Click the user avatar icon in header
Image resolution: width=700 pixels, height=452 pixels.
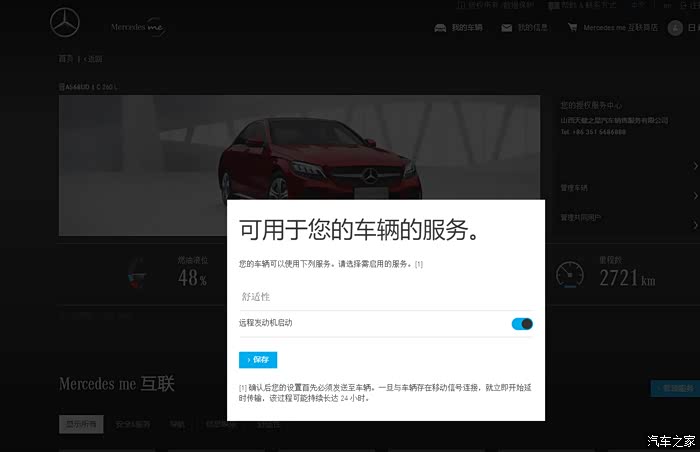[676, 28]
